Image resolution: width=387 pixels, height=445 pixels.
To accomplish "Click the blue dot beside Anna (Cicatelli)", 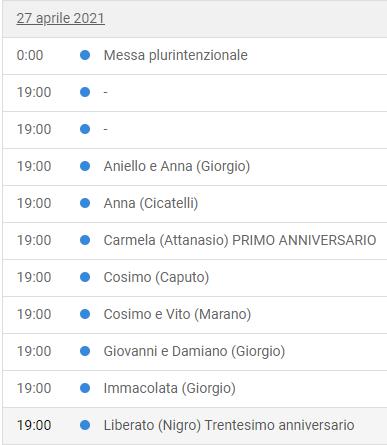I will 85,203.
